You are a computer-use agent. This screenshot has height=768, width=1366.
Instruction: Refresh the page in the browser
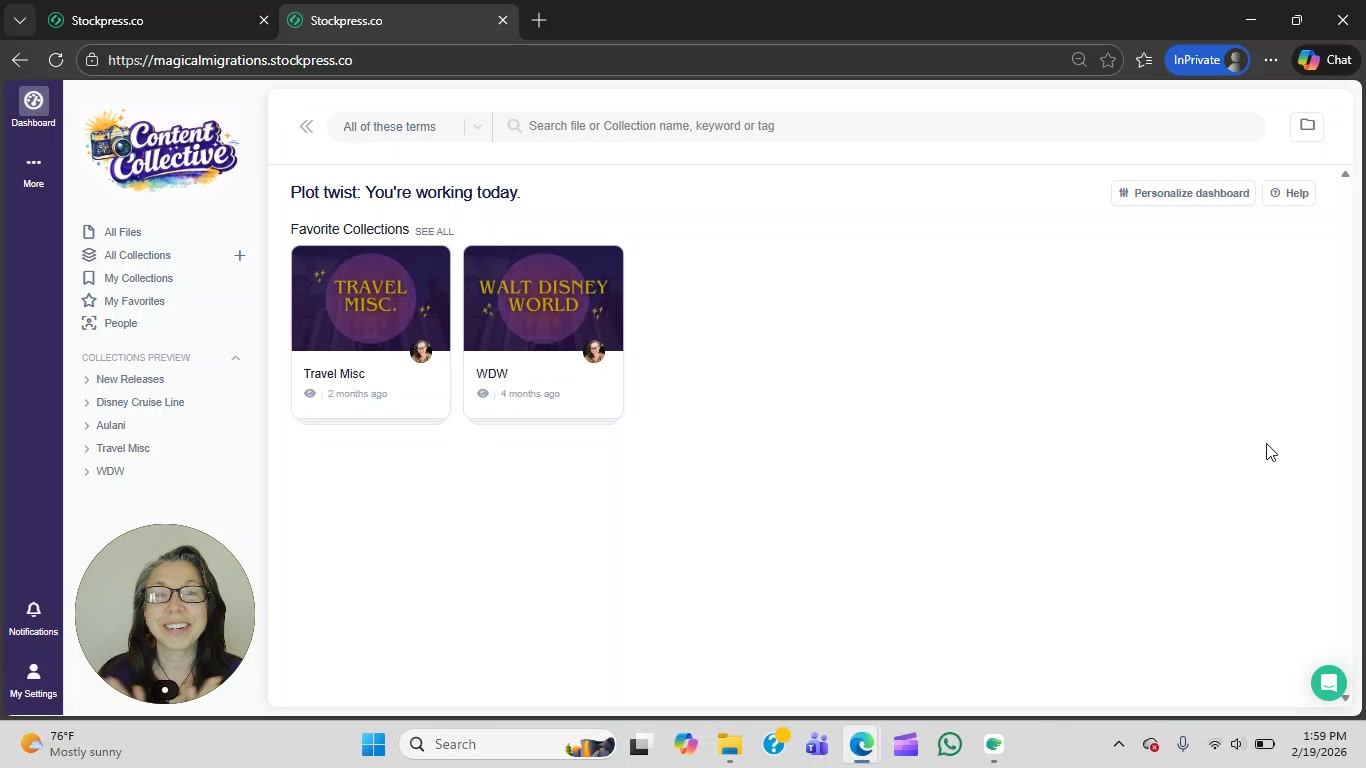tap(56, 60)
